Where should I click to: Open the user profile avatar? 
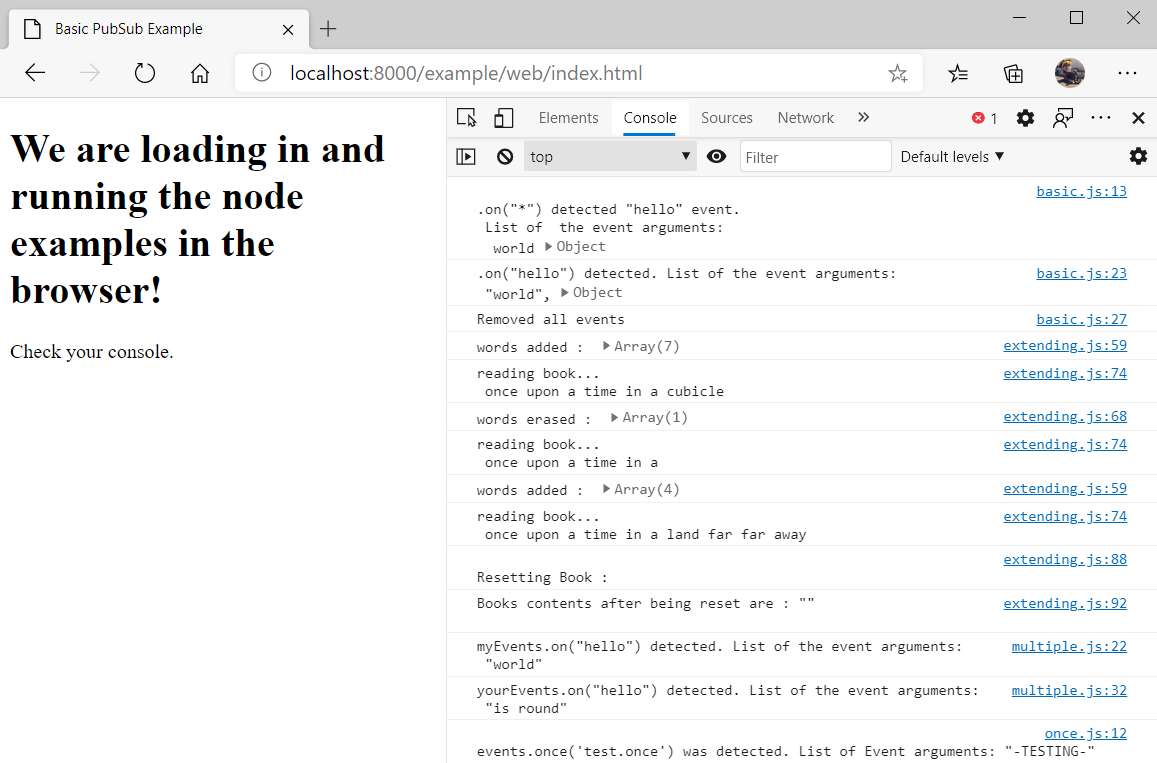[x=1069, y=73]
